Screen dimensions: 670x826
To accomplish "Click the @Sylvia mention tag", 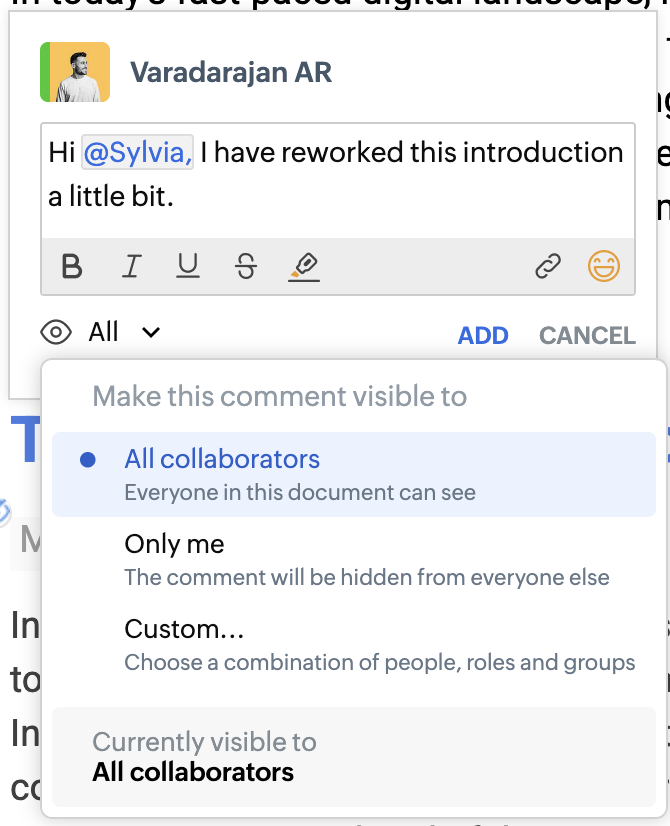I will click(x=138, y=153).
